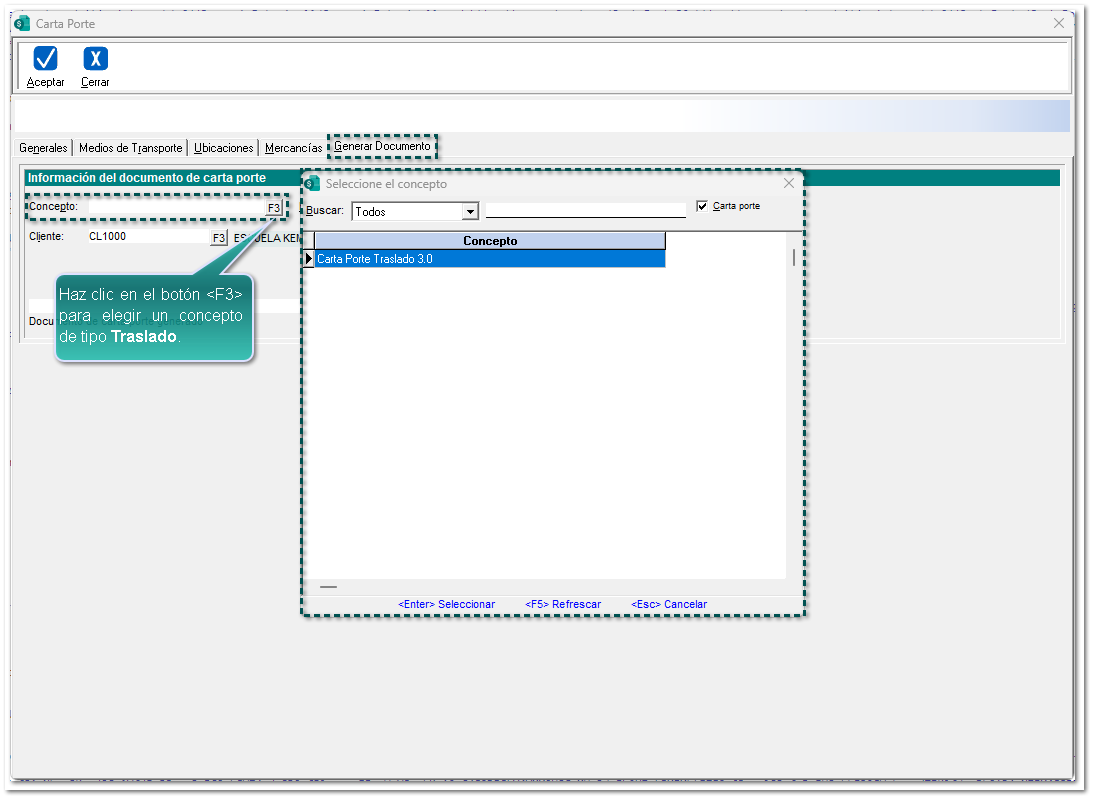
Task: Open the Buscar dropdown arrow
Action: coord(469,212)
